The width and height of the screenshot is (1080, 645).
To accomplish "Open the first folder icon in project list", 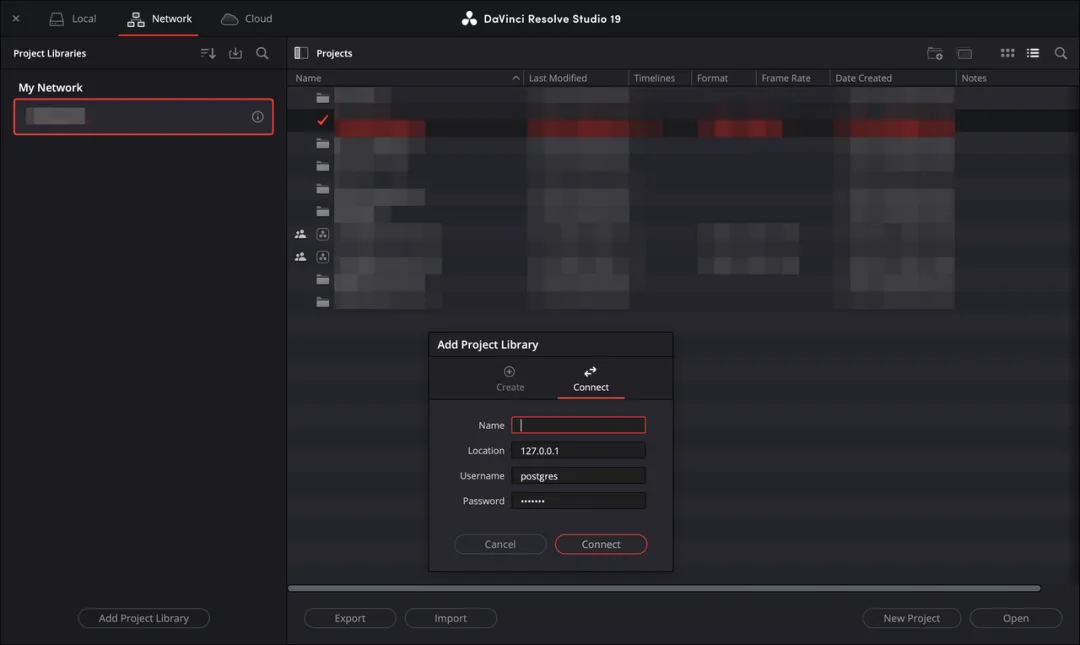I will coord(322,98).
